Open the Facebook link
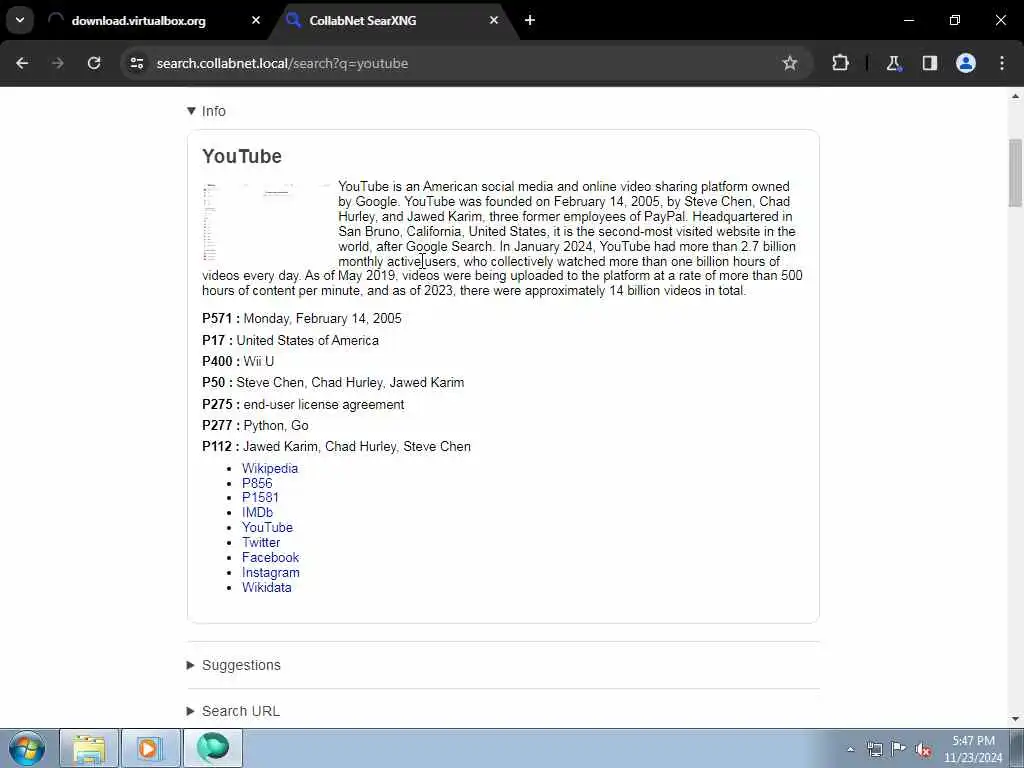This screenshot has width=1024, height=768. tap(270, 558)
